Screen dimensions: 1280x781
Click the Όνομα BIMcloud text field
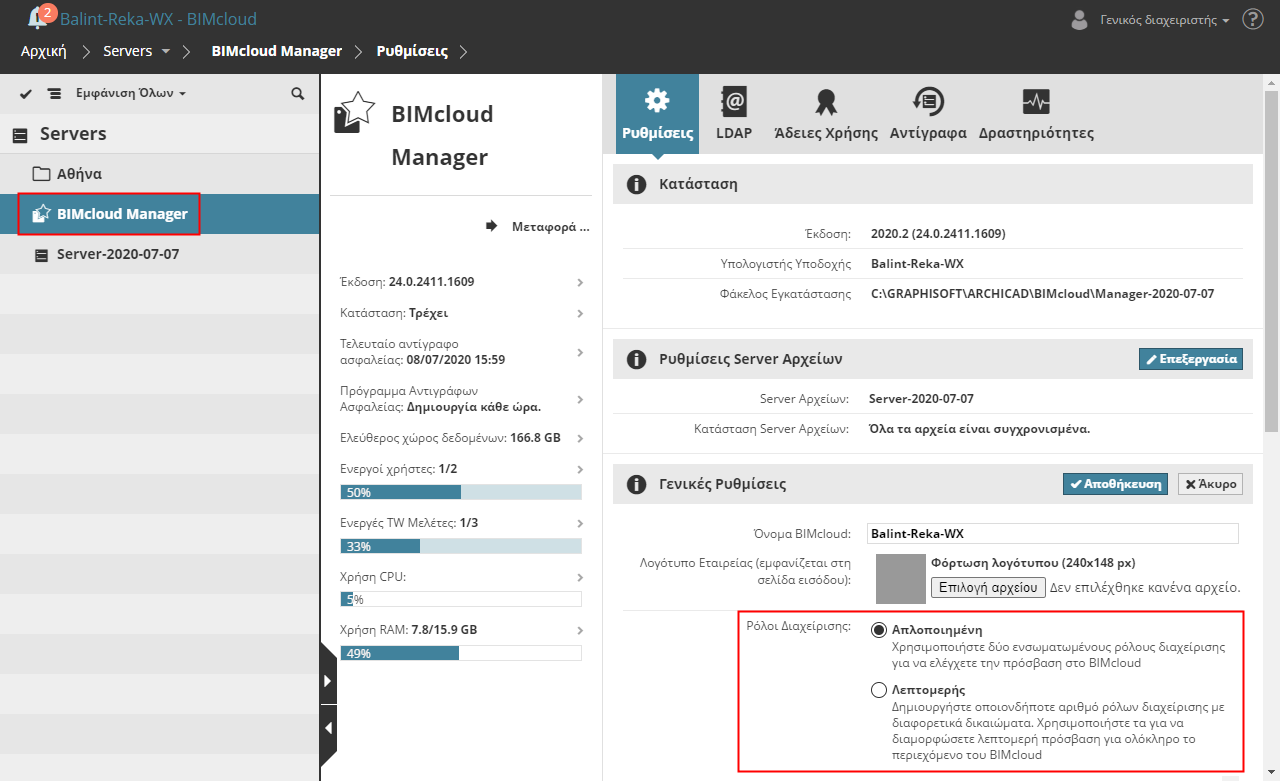tap(1052, 534)
